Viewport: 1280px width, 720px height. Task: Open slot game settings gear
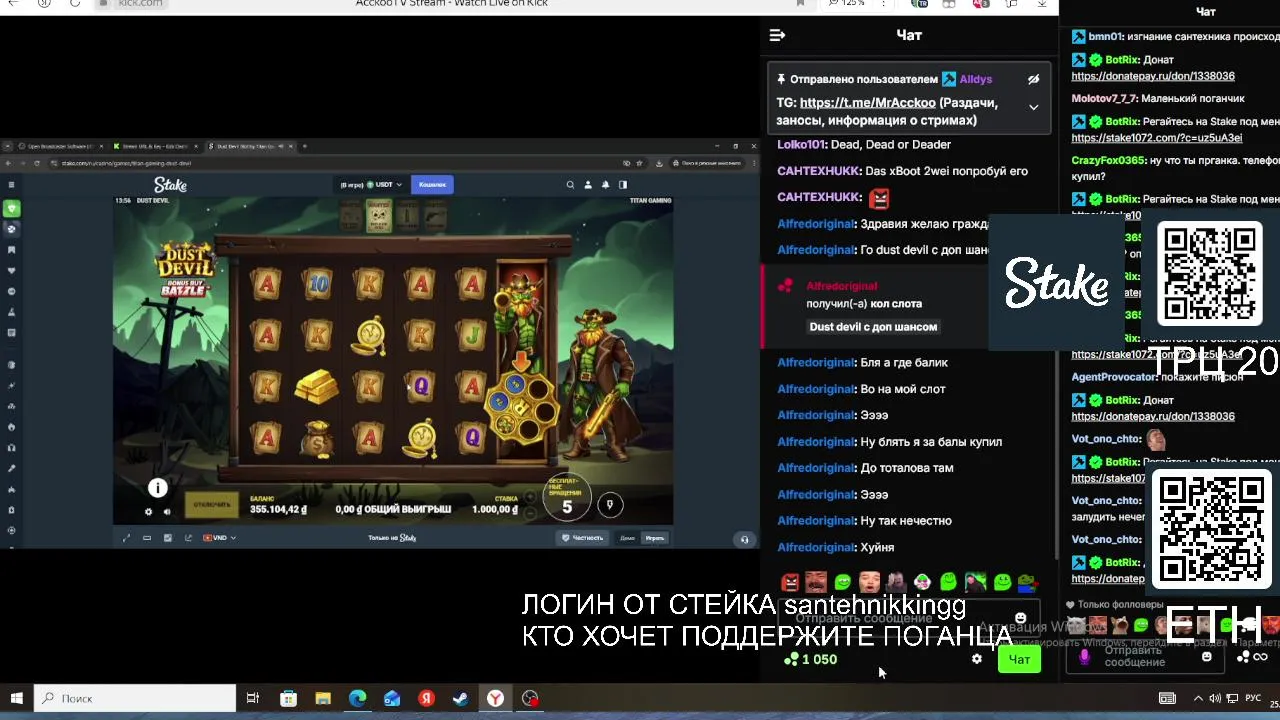coord(149,512)
